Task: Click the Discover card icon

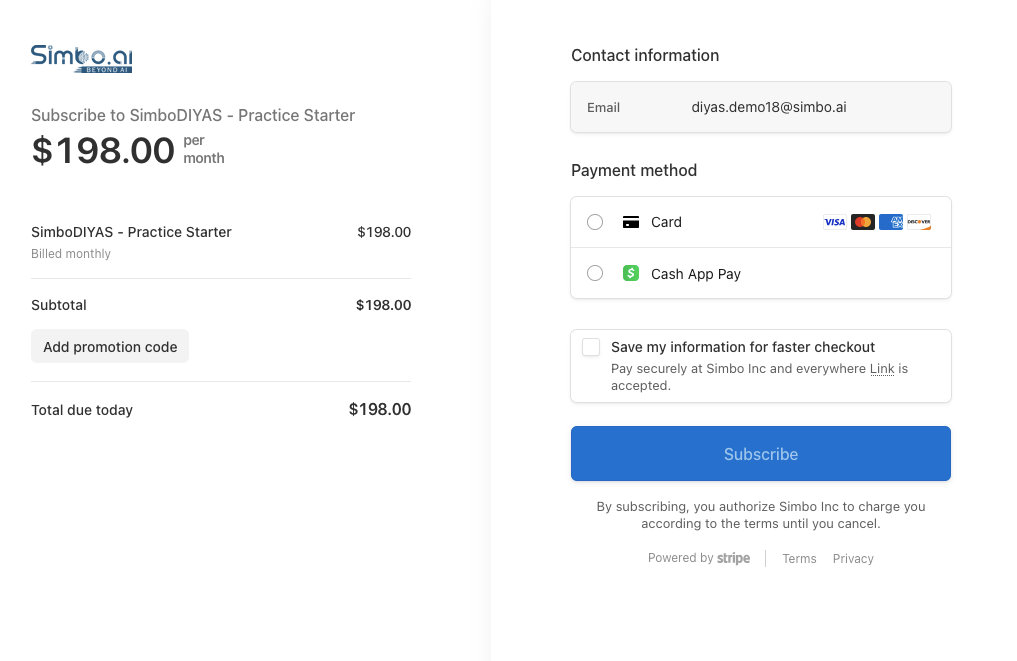Action: pos(918,222)
